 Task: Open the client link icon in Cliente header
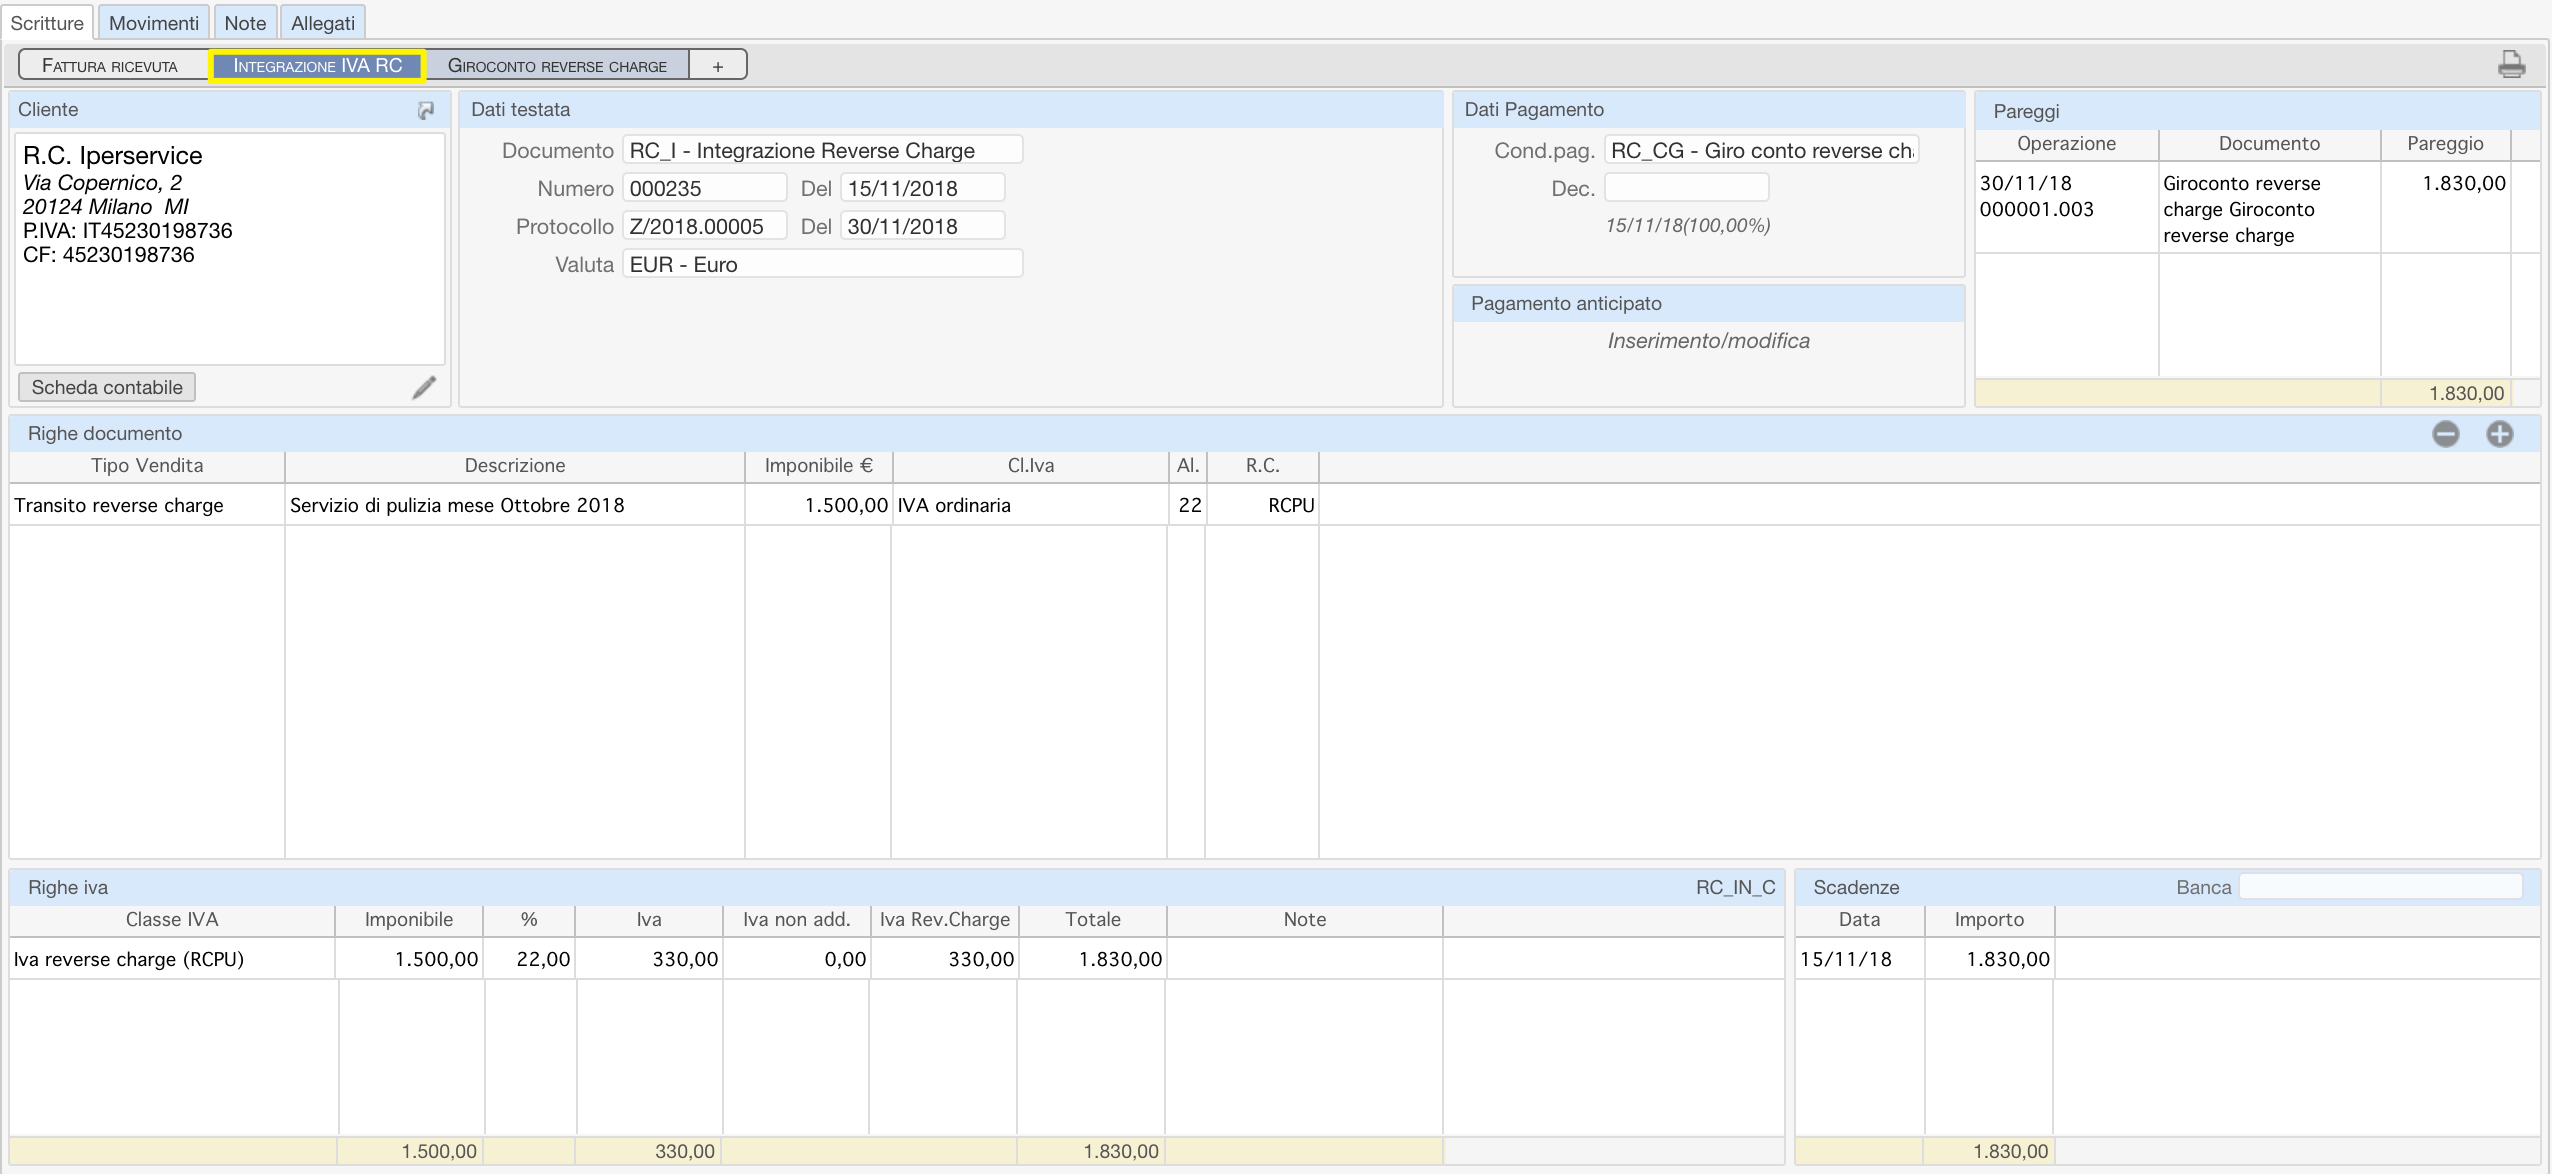point(426,110)
